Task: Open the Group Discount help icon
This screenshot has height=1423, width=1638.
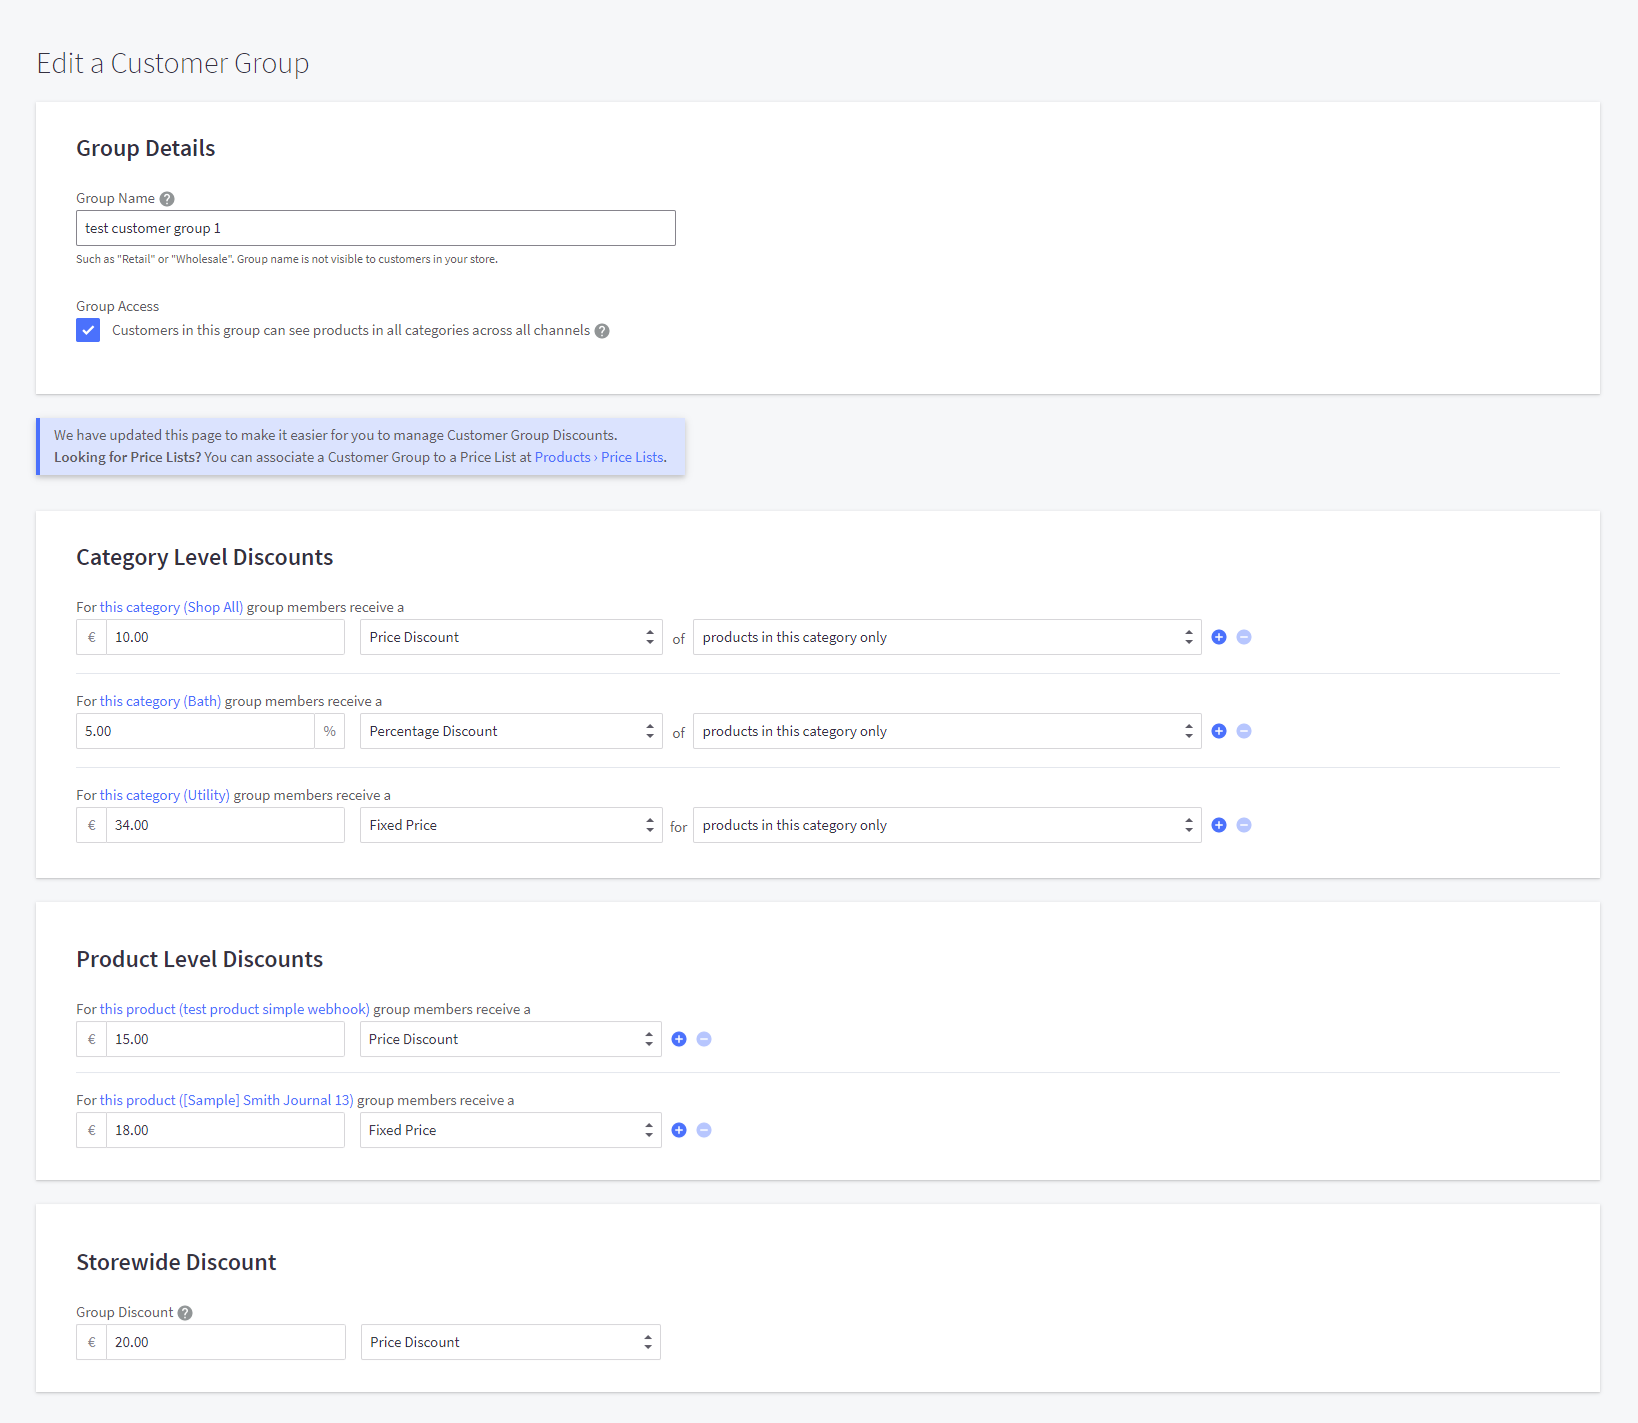Action: click(185, 1313)
